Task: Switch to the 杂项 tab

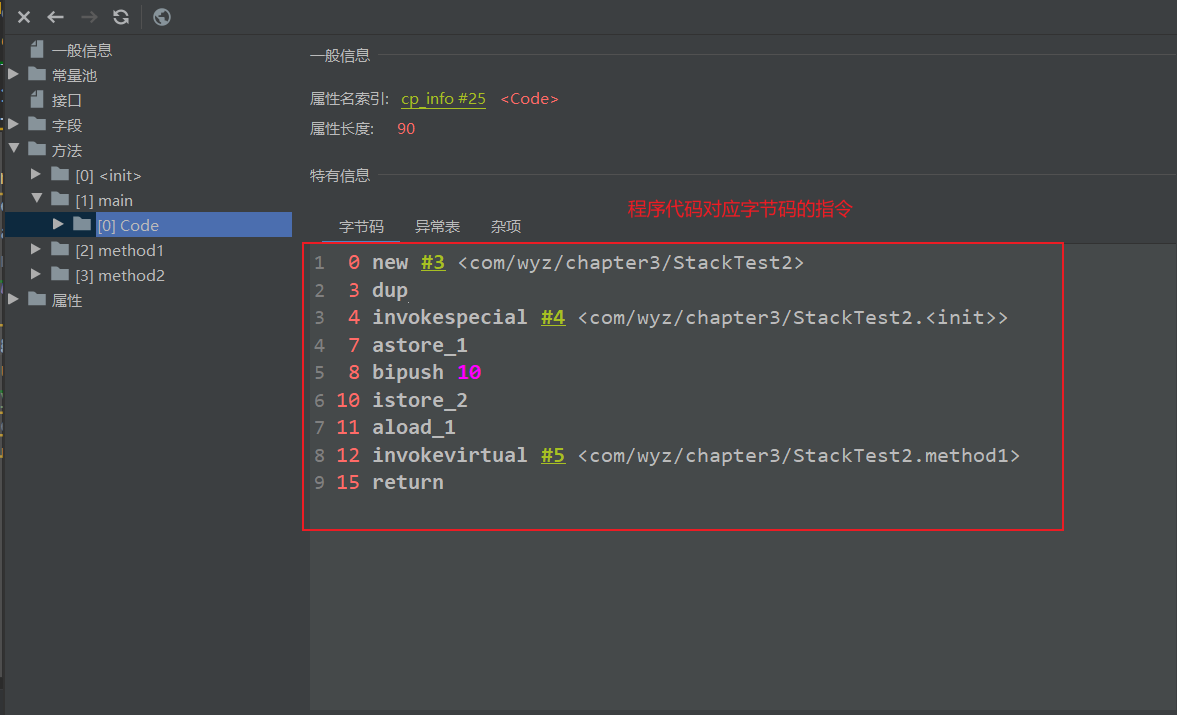Action: point(506,227)
